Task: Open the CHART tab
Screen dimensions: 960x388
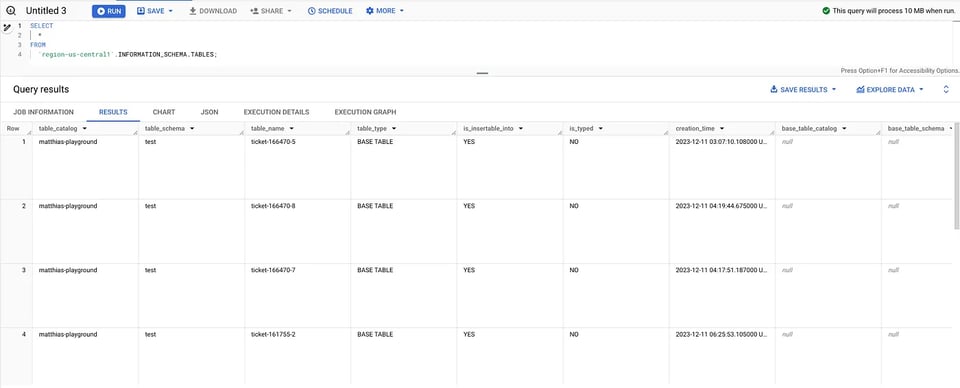Action: 164,112
